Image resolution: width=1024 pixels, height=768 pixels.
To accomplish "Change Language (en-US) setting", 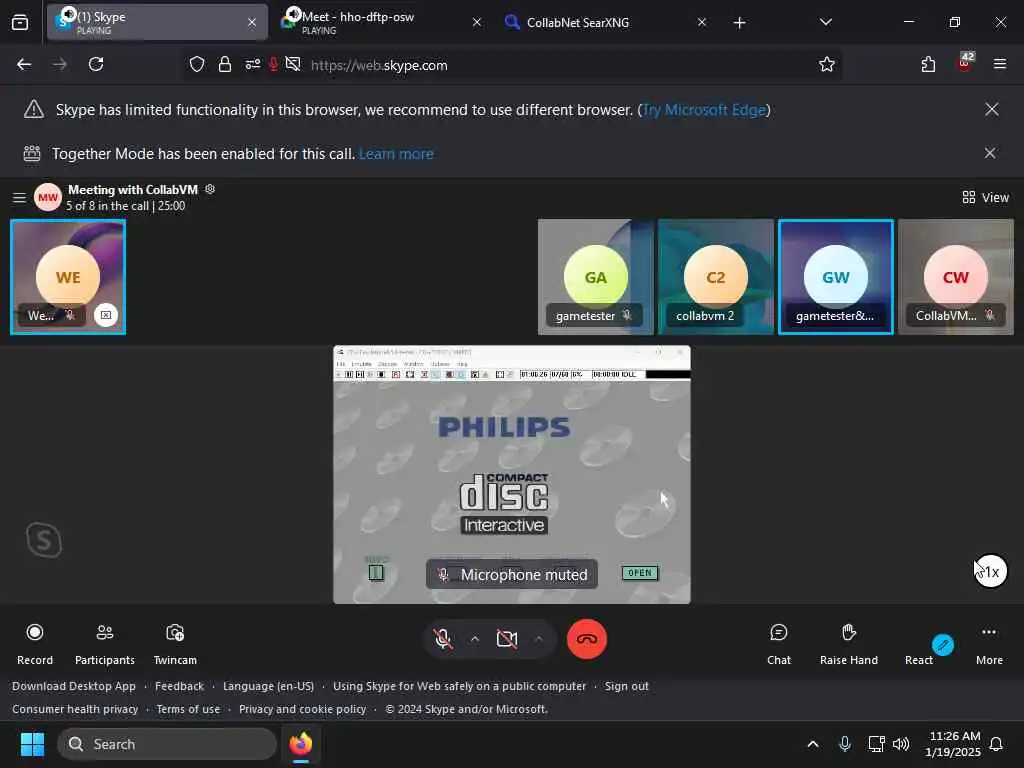I will coord(268,686).
